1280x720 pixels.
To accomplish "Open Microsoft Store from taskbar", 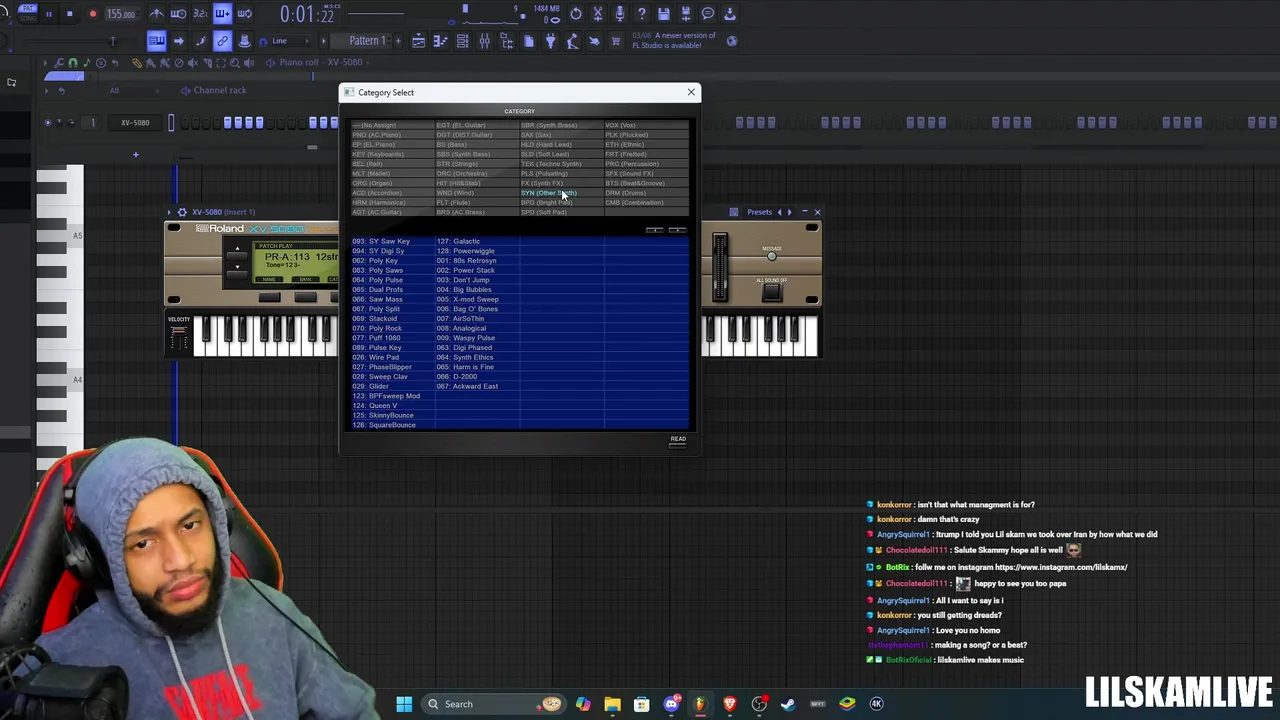I will [x=642, y=704].
